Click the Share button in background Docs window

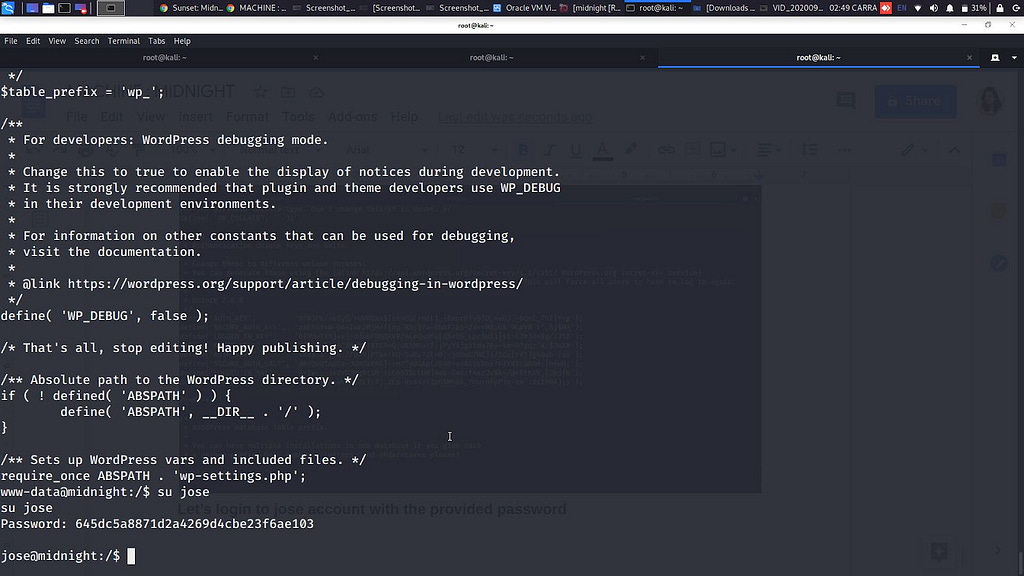click(915, 101)
